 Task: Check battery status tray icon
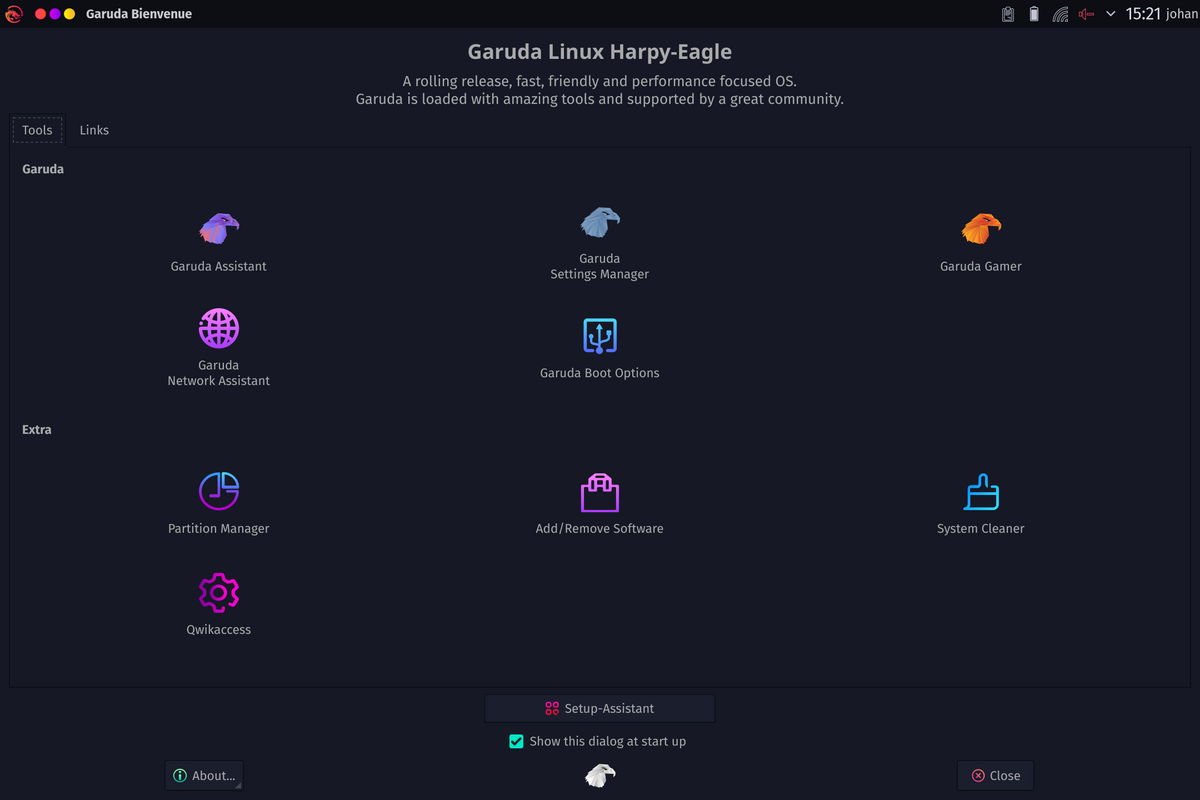coord(1034,14)
